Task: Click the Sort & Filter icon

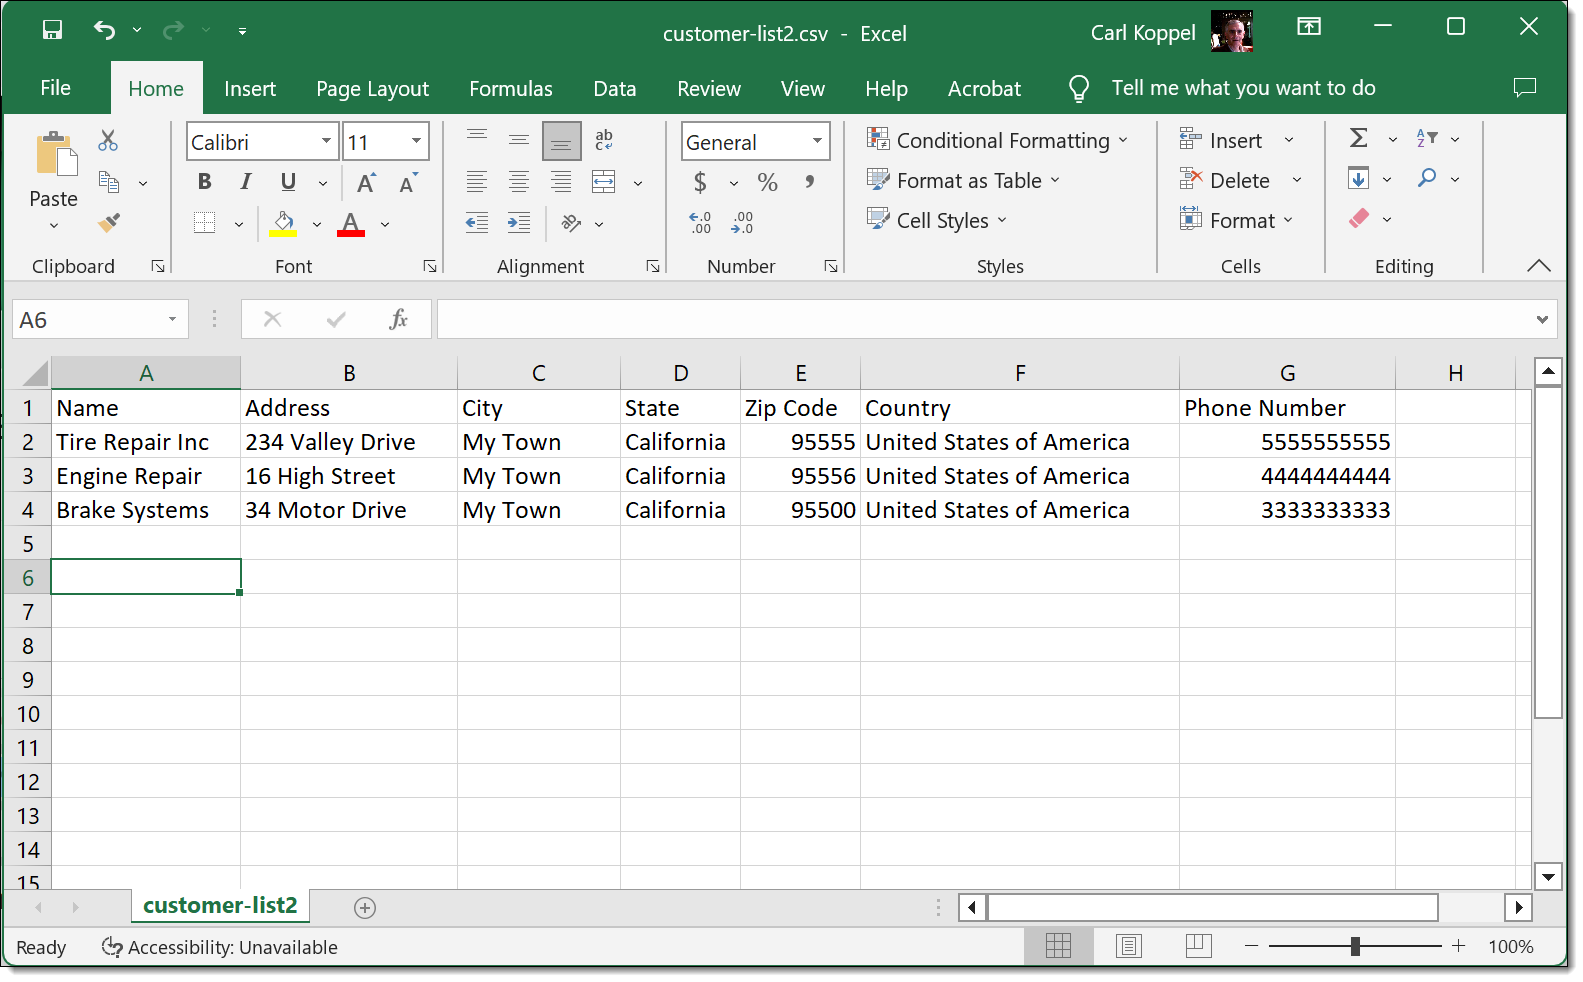Action: pos(1427,138)
